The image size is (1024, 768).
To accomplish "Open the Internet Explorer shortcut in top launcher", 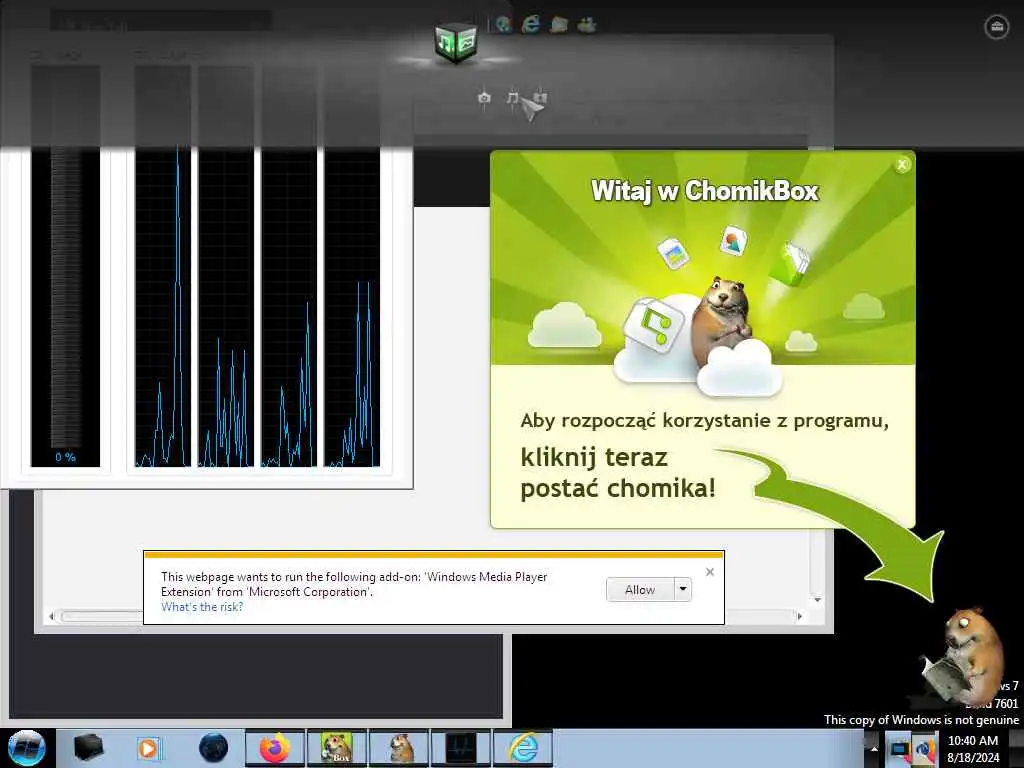I will point(530,25).
